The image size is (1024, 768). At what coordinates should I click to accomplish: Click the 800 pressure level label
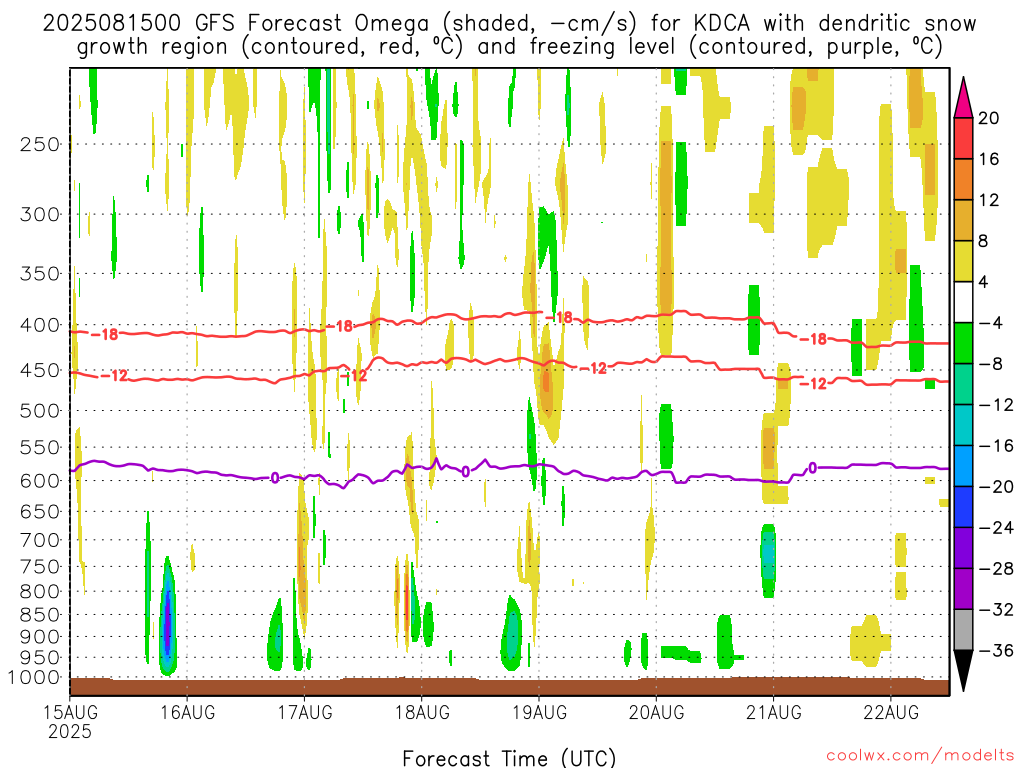point(40,591)
